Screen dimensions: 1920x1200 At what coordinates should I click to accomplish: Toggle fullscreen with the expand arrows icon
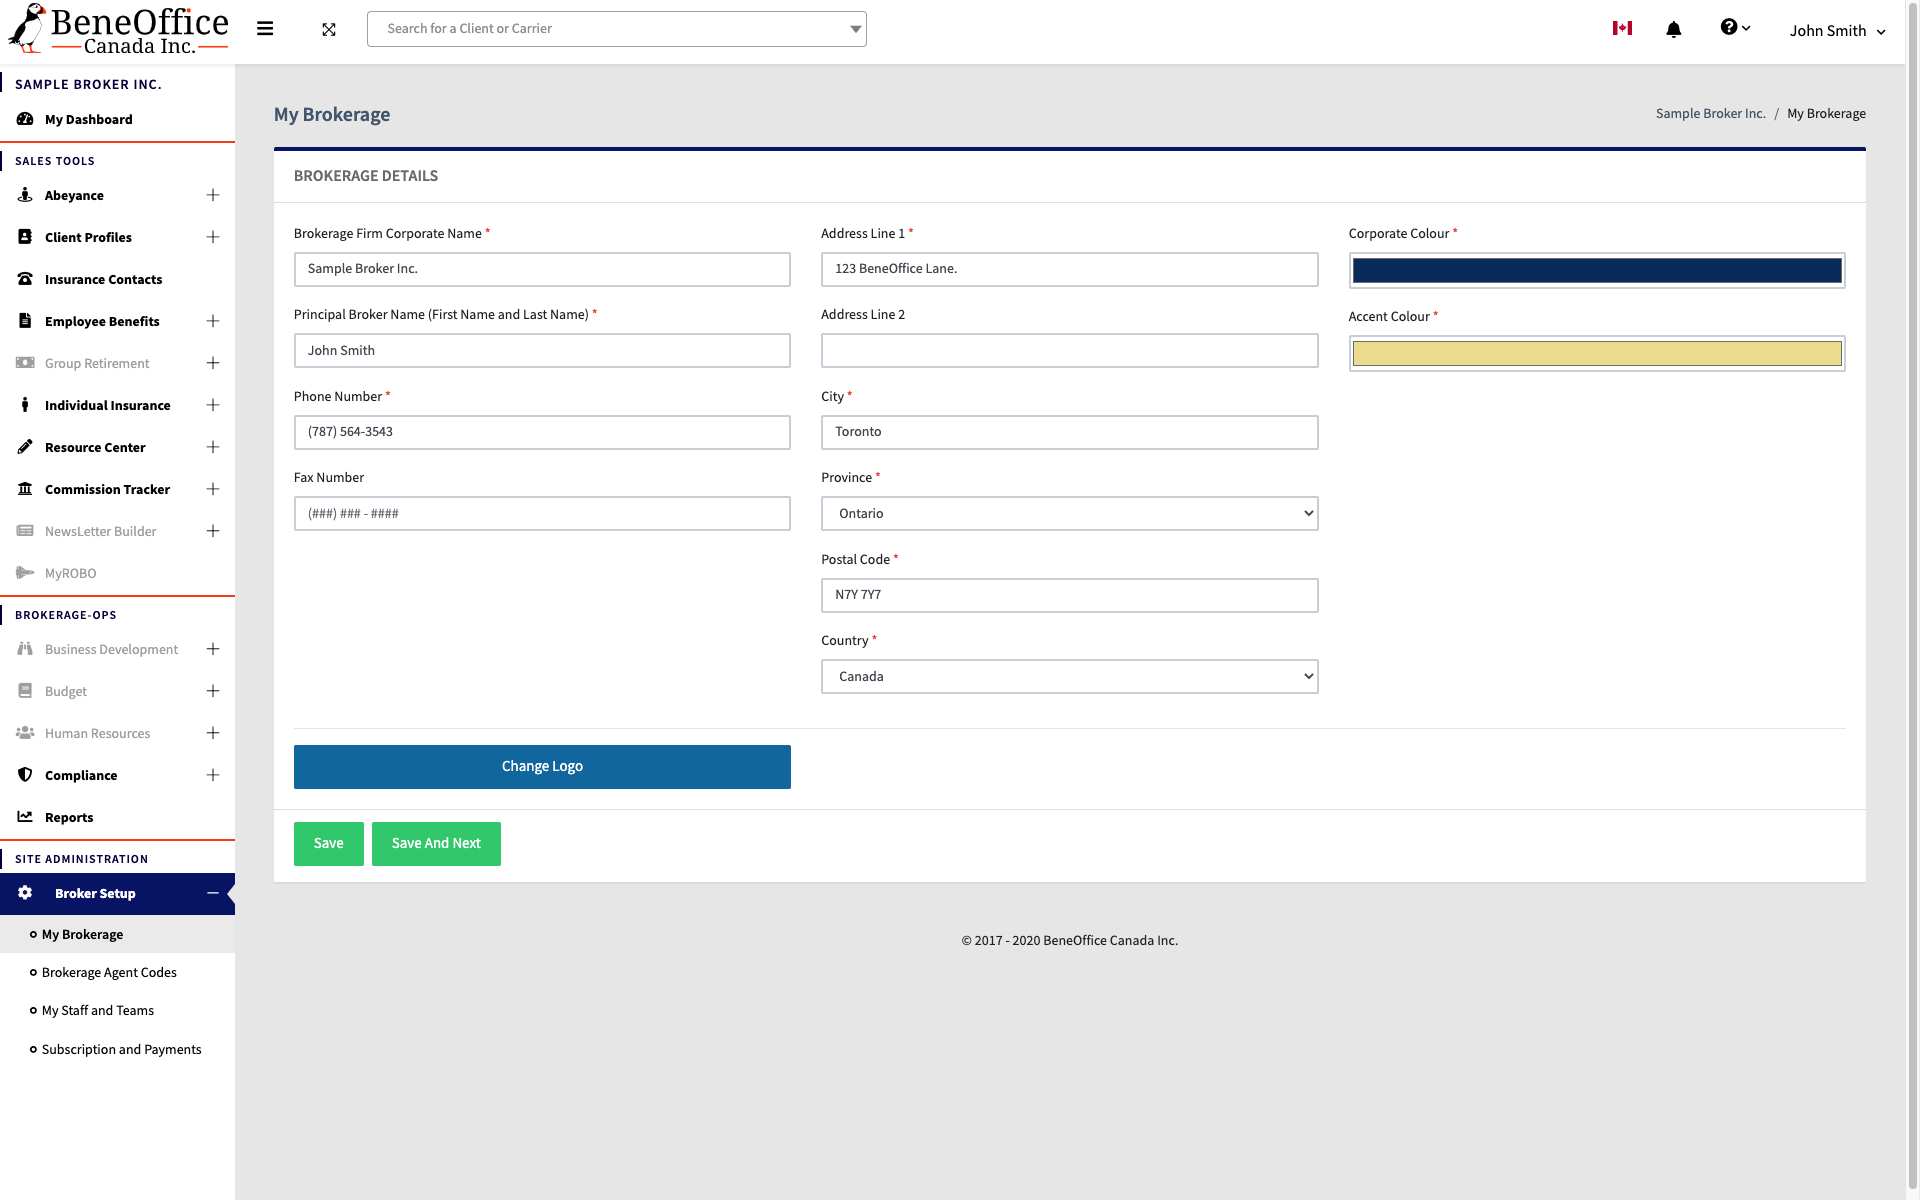point(329,30)
